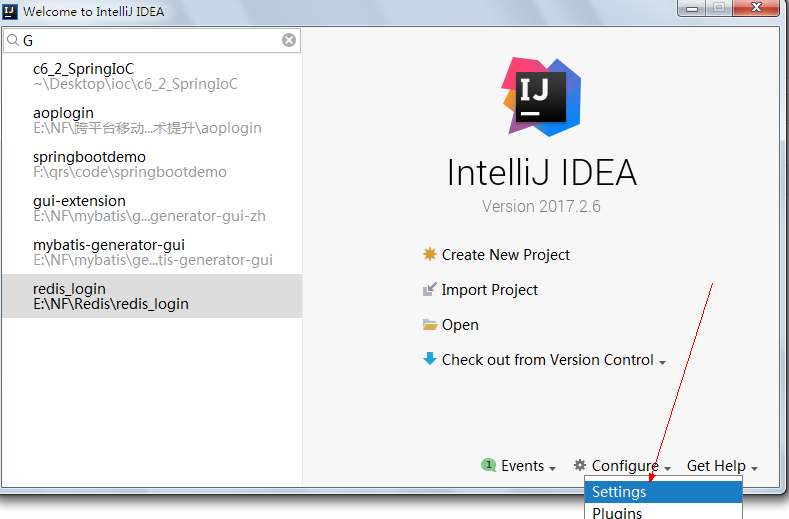
Task: Click the Configure gear icon
Action: pyautogui.click(x=580, y=466)
